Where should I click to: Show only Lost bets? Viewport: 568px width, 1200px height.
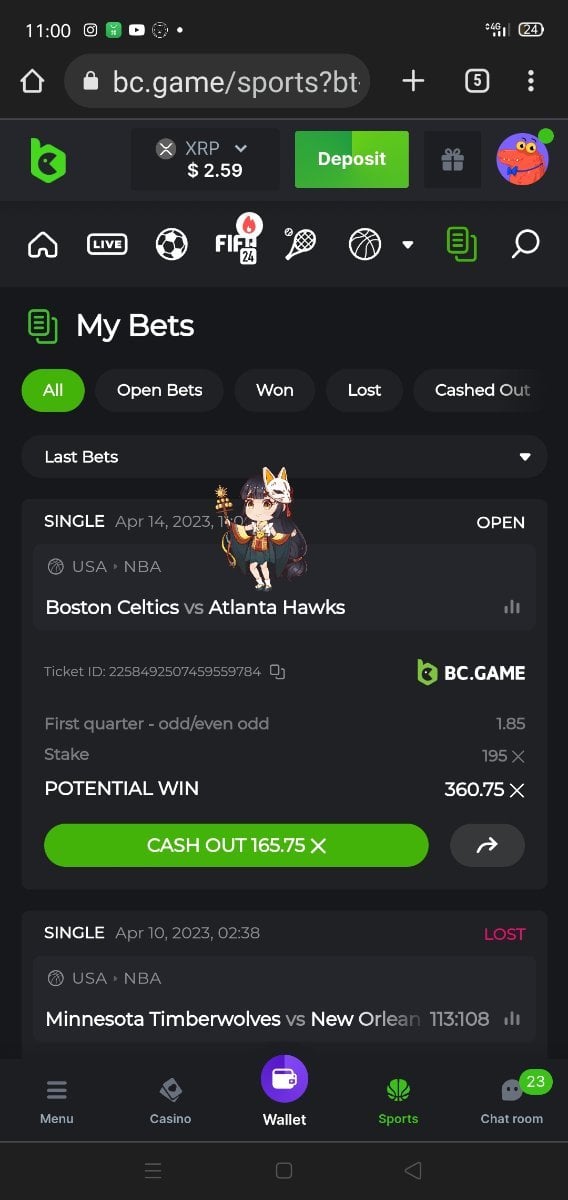coord(364,390)
